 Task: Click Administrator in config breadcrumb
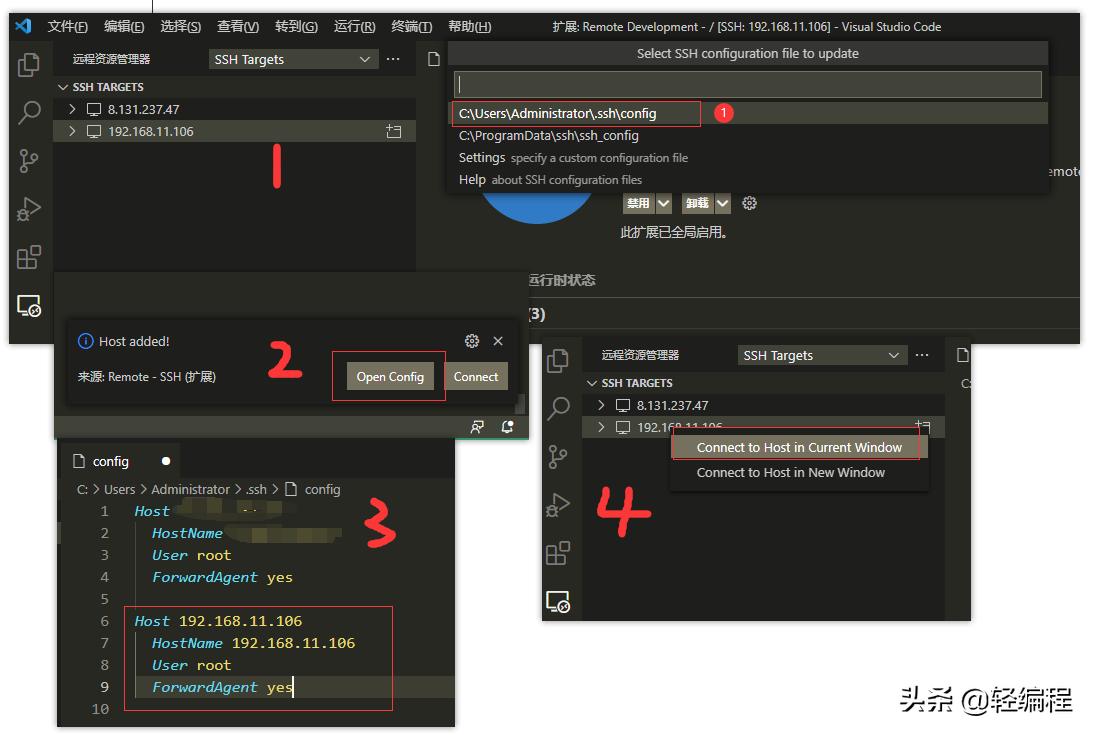190,489
